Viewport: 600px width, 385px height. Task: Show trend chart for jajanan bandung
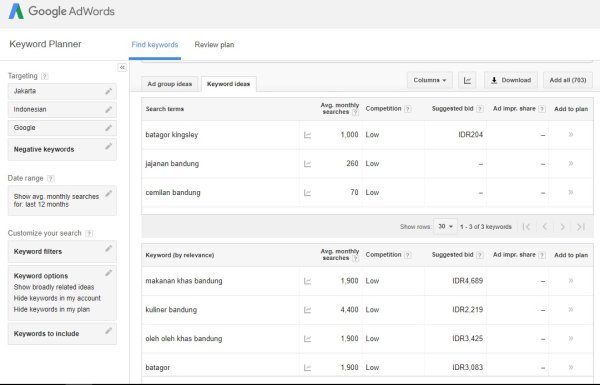307,164
